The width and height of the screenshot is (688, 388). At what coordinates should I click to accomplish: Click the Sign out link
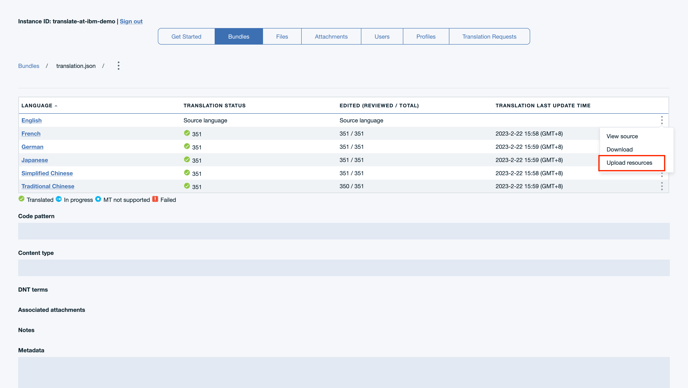click(131, 22)
